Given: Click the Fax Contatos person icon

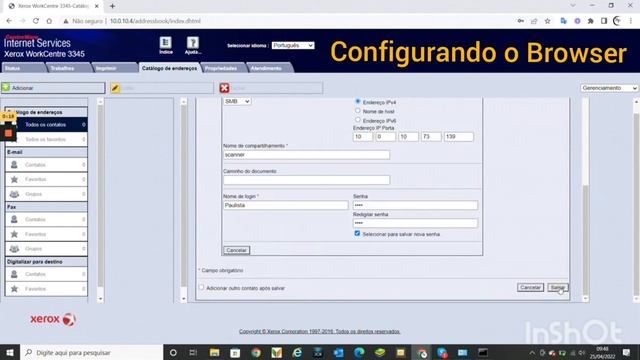Looking at the screenshot, I should tap(14, 219).
